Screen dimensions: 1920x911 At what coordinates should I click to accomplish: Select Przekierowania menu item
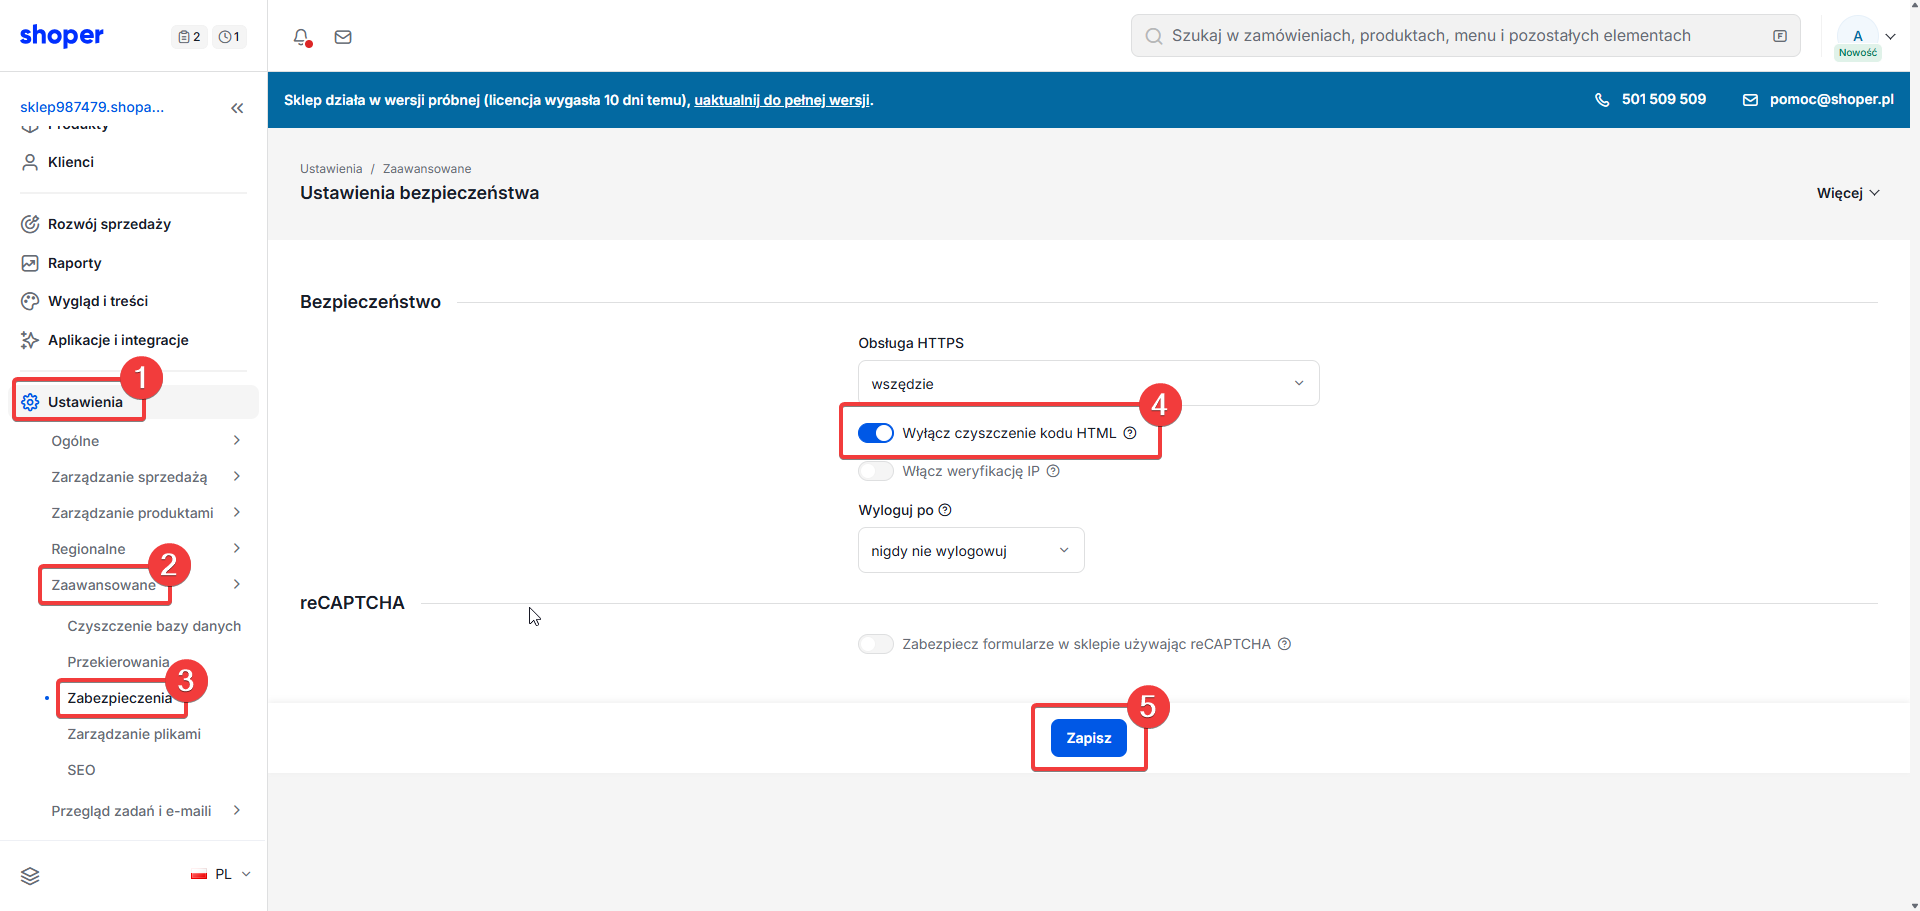tap(118, 662)
